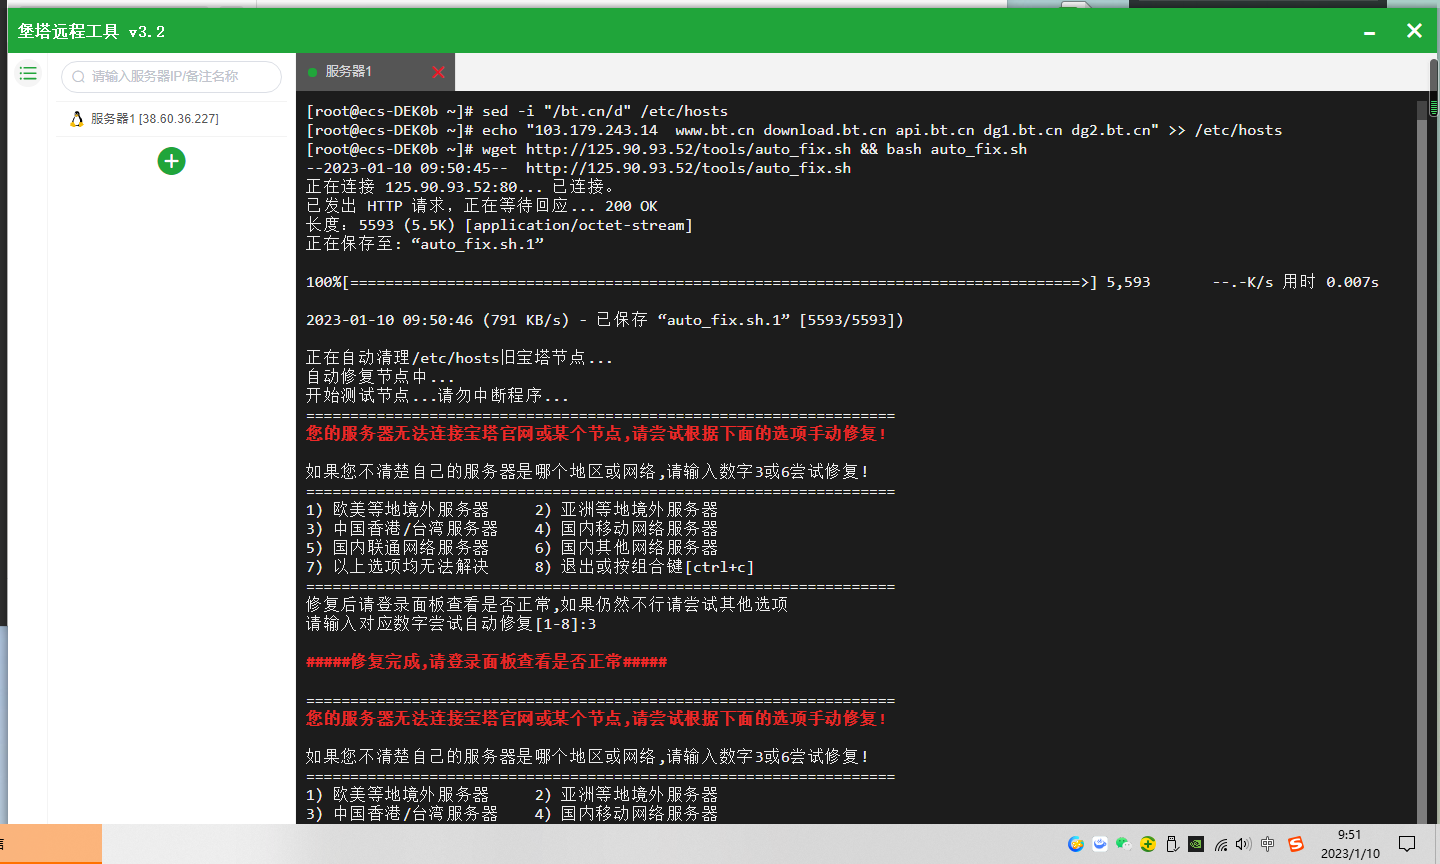Click the line 正在保存至: "auto_fix.sh.1"
Image resolution: width=1440 pixels, height=864 pixels.
coord(425,244)
